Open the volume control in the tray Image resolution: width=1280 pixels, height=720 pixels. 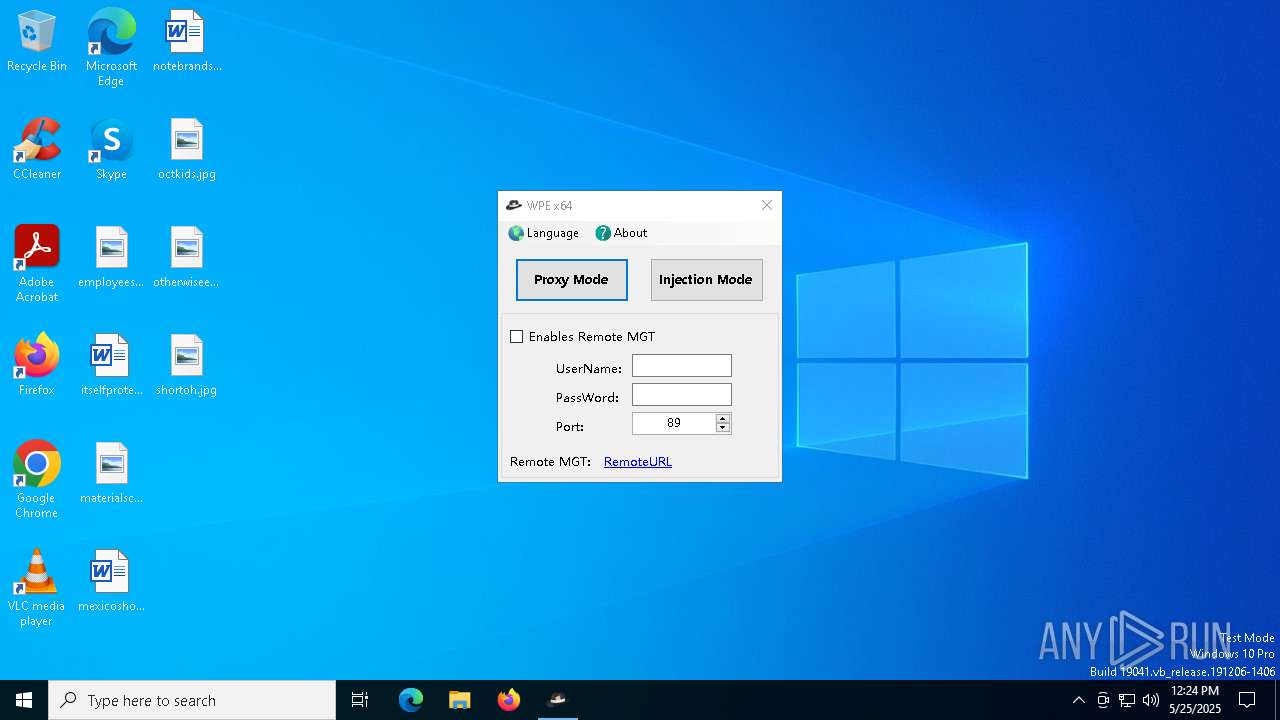(1151, 700)
